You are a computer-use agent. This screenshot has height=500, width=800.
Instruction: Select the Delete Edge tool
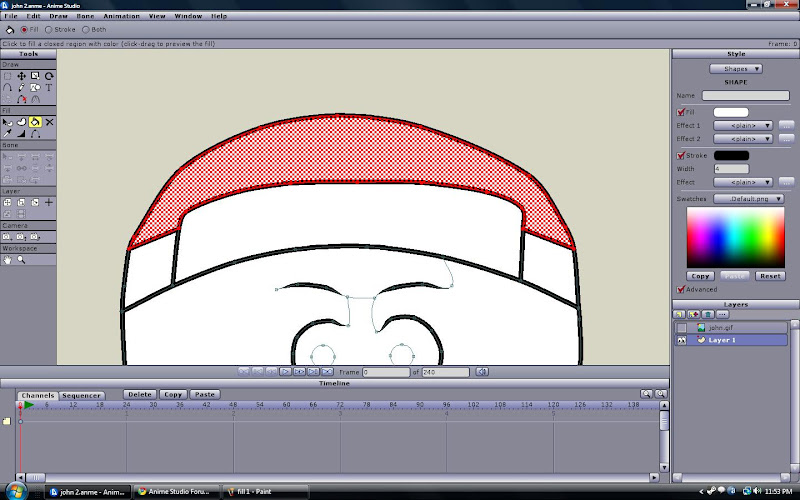[21, 99]
